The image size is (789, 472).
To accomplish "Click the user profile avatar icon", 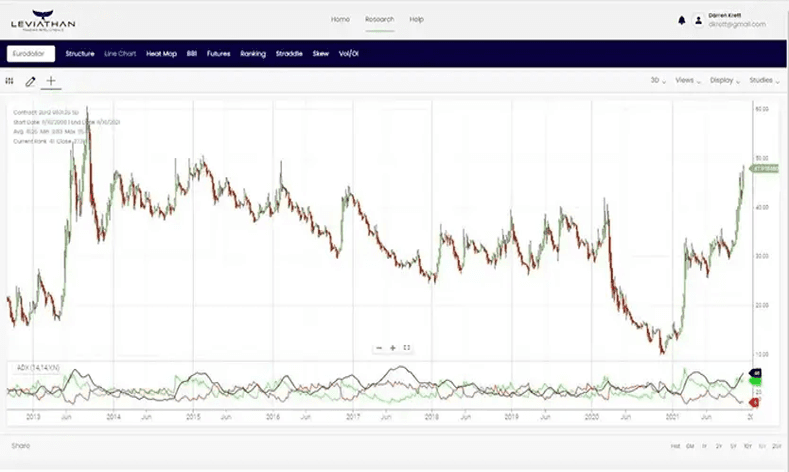I will coord(698,20).
